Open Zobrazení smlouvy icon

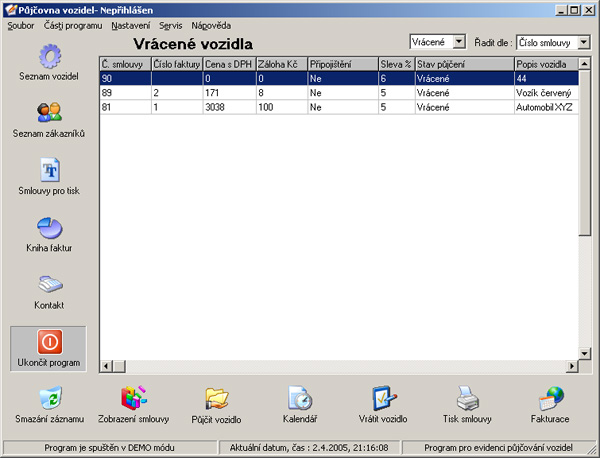pos(134,399)
